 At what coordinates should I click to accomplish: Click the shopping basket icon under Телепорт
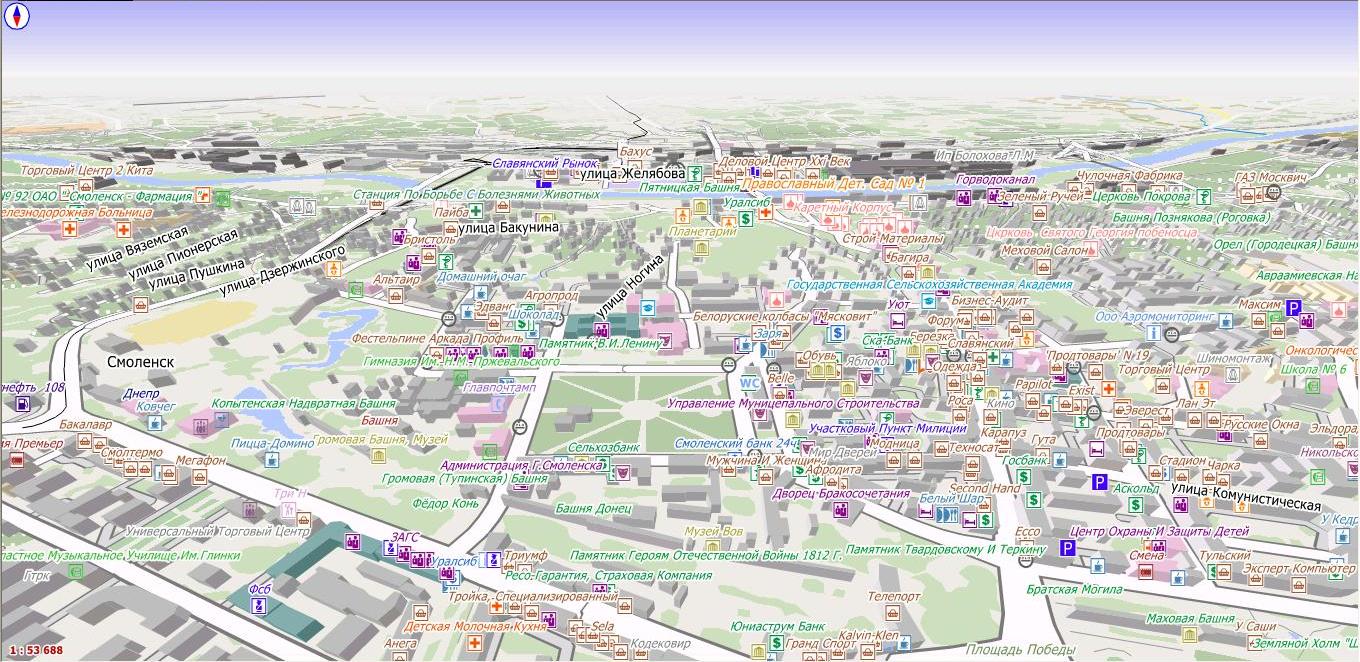tap(892, 613)
